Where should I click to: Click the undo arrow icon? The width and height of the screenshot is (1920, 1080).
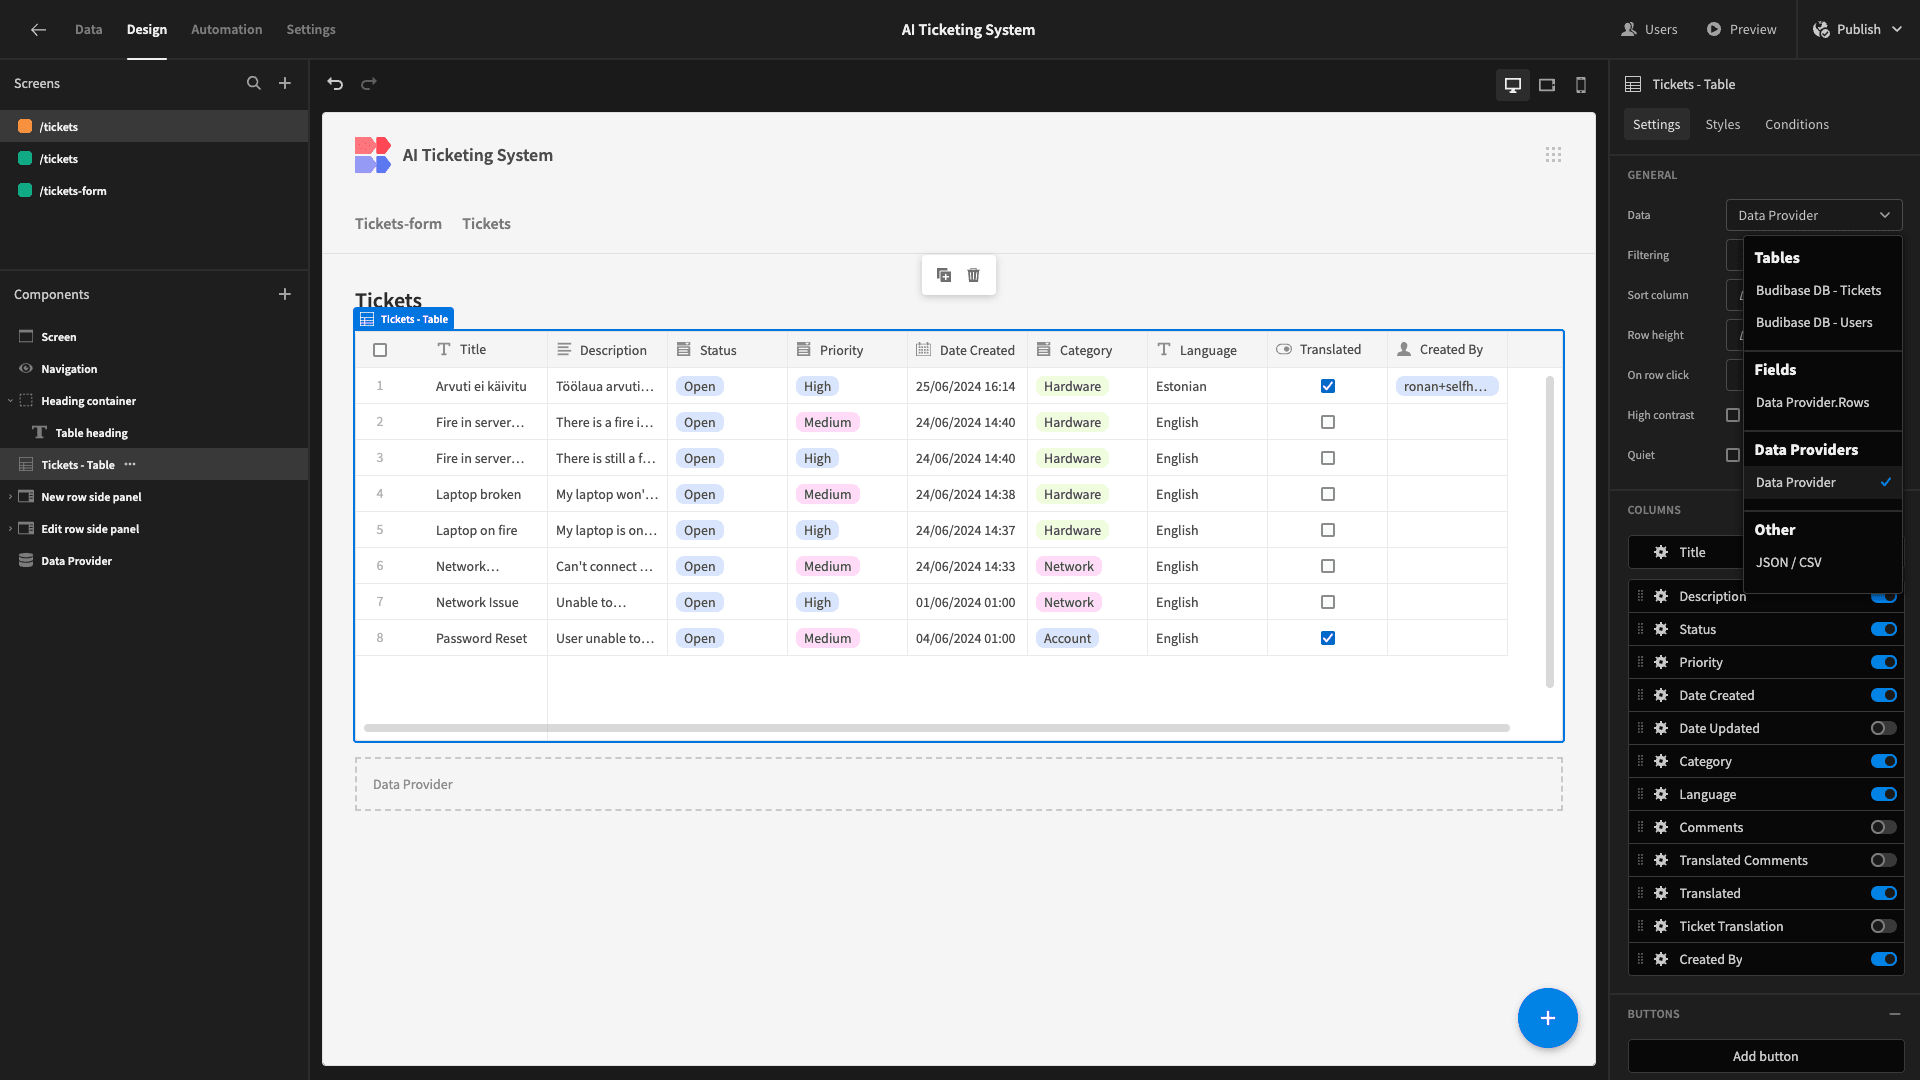(x=335, y=84)
